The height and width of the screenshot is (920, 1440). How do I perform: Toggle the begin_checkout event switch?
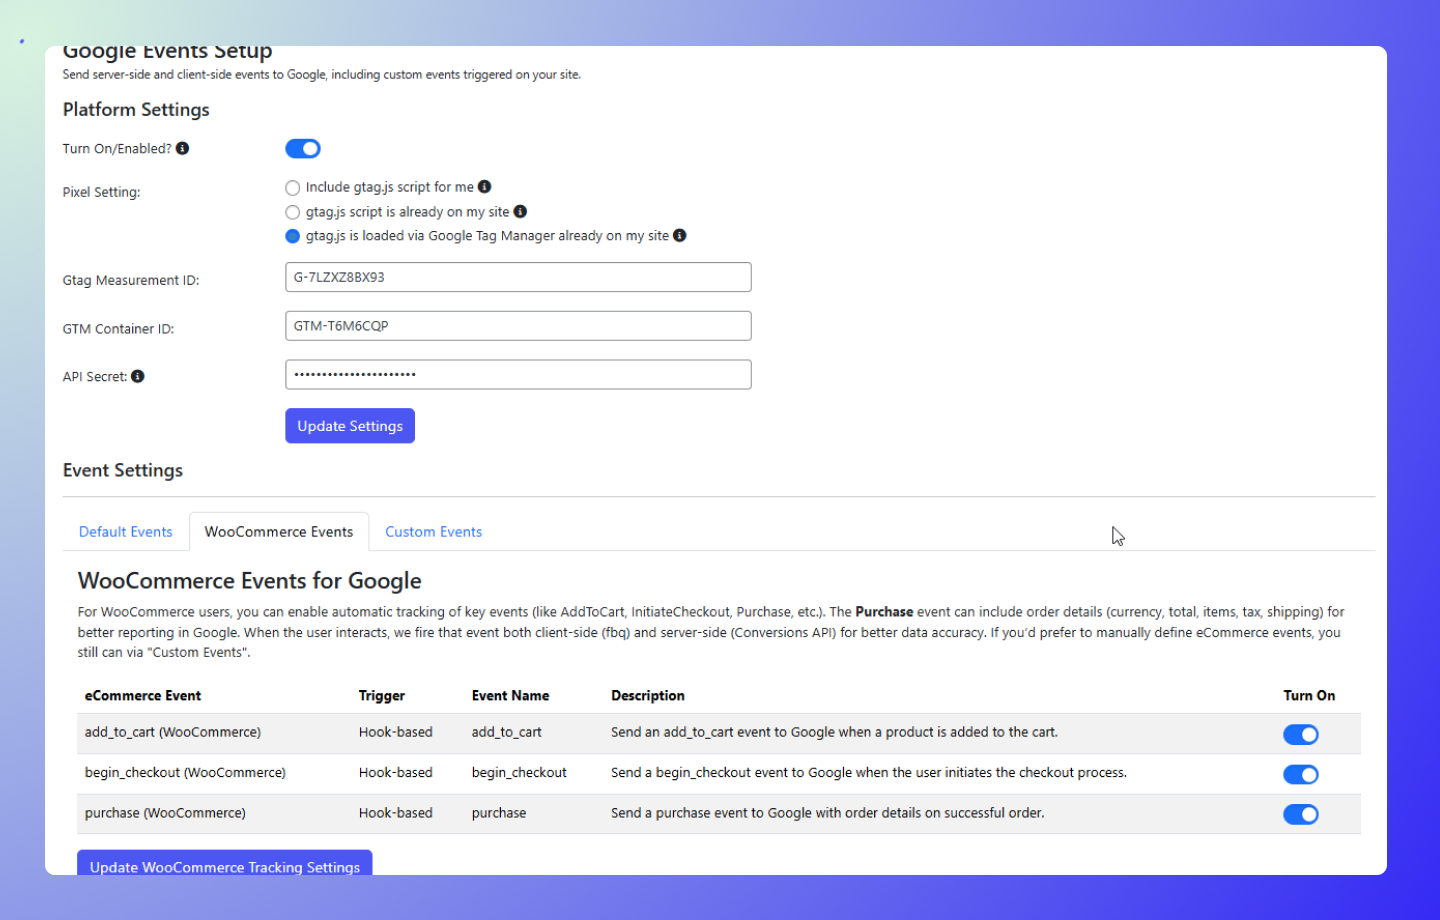(1301, 774)
